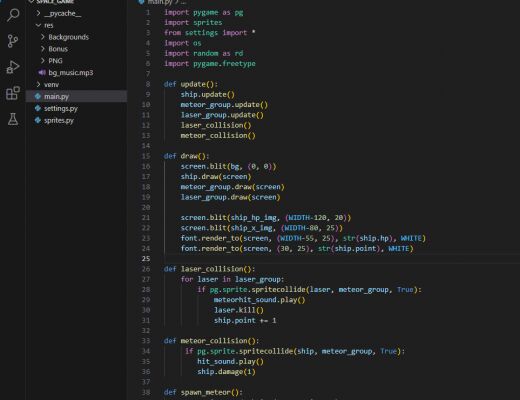Click the ship_hp_img blit line

point(266,218)
